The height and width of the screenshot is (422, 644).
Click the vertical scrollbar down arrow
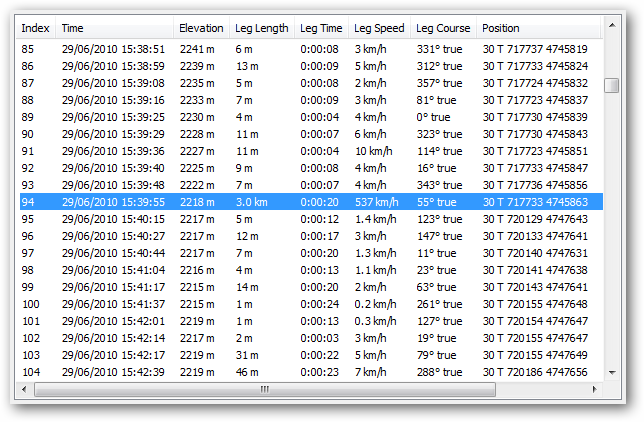point(612,372)
